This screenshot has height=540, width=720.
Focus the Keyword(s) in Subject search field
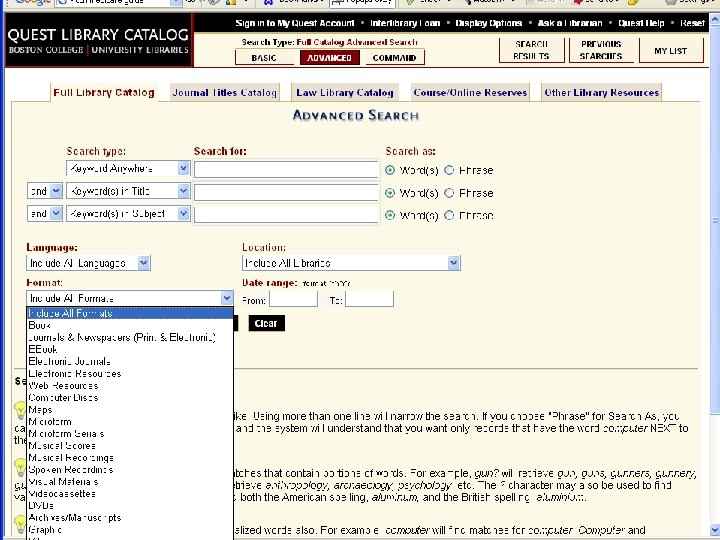click(x=286, y=214)
